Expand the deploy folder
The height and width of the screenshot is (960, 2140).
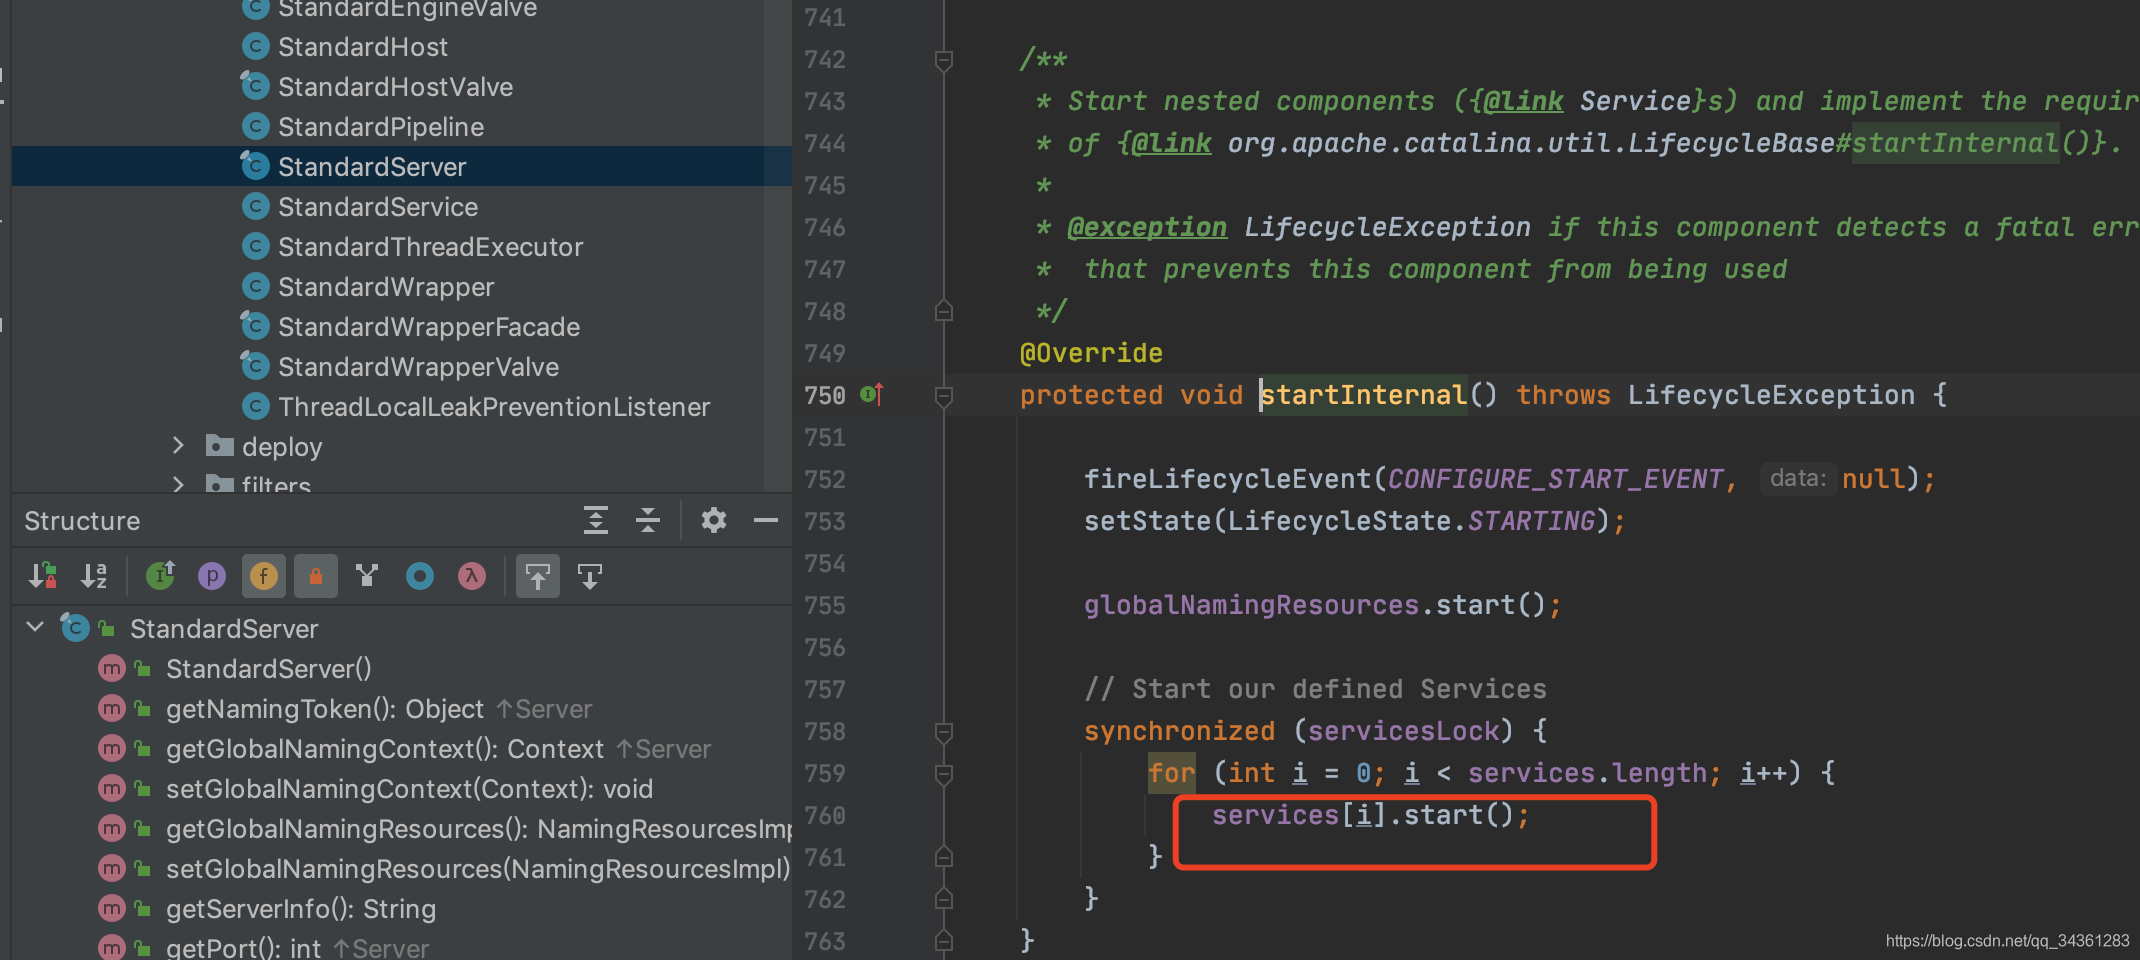tap(178, 445)
